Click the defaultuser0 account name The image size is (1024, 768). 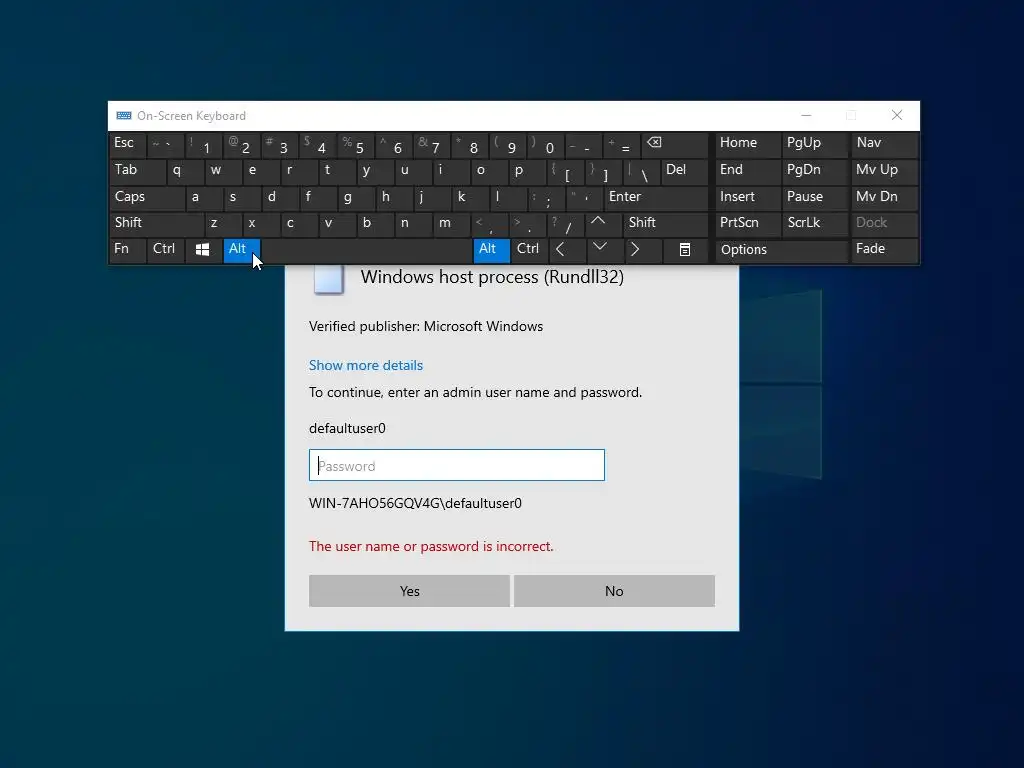347,428
